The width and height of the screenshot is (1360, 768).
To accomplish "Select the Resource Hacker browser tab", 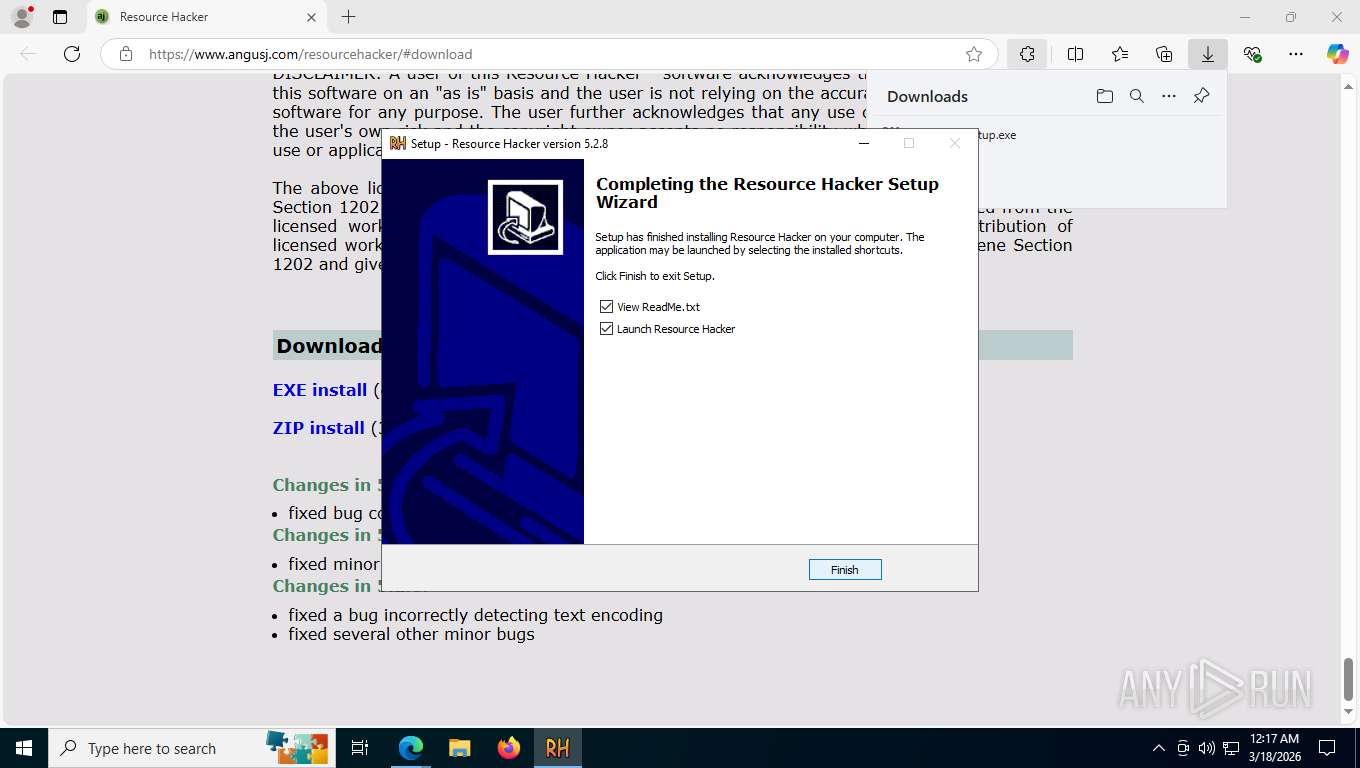I will (x=207, y=17).
